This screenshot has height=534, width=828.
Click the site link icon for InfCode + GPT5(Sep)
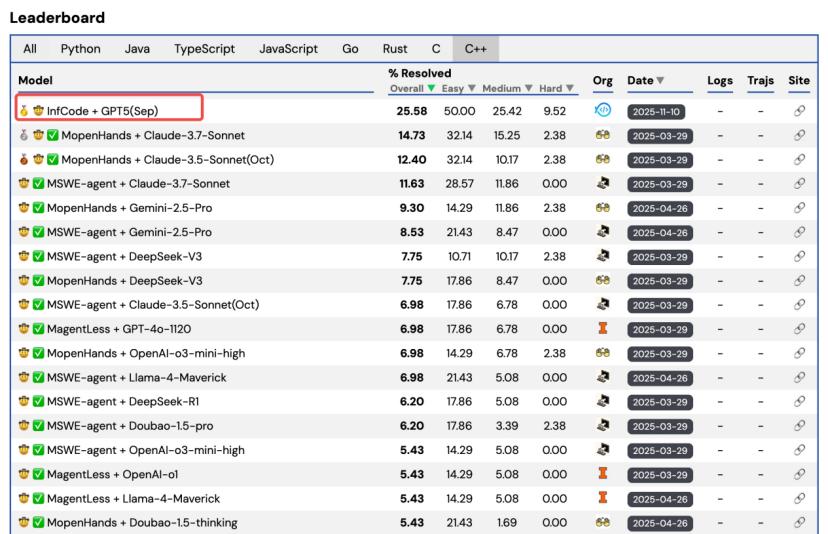click(799, 110)
